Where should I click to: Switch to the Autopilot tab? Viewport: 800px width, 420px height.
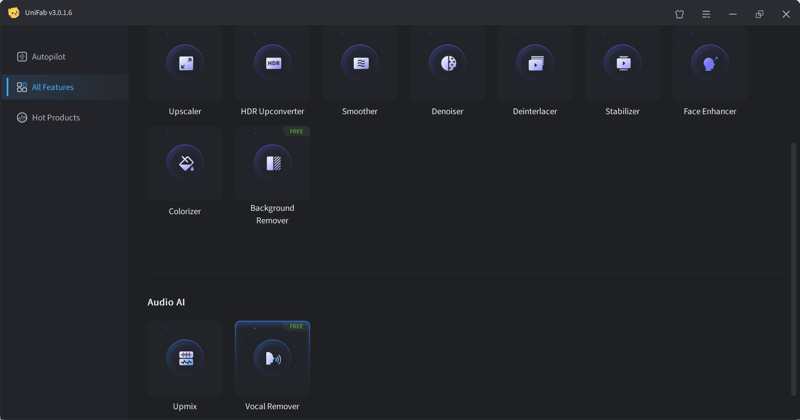pyautogui.click(x=48, y=57)
